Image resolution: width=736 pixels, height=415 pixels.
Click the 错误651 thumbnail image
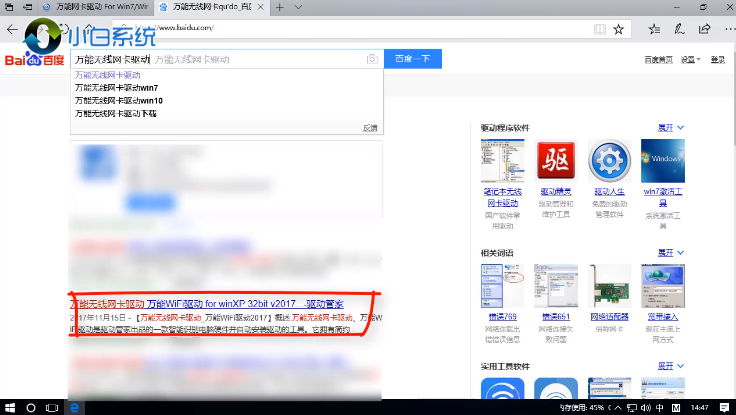pyautogui.click(x=556, y=286)
